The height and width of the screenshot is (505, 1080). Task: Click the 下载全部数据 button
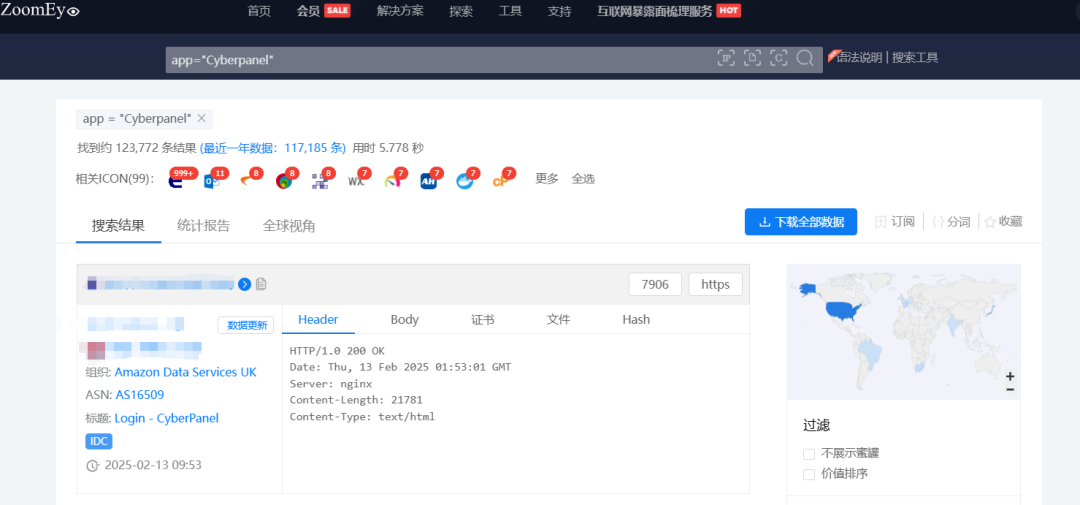pyautogui.click(x=801, y=222)
